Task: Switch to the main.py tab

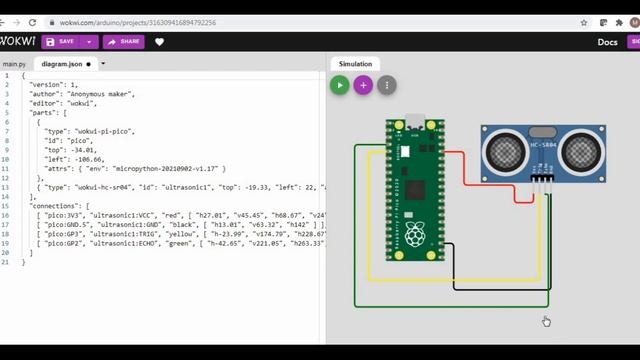Action: pos(14,64)
